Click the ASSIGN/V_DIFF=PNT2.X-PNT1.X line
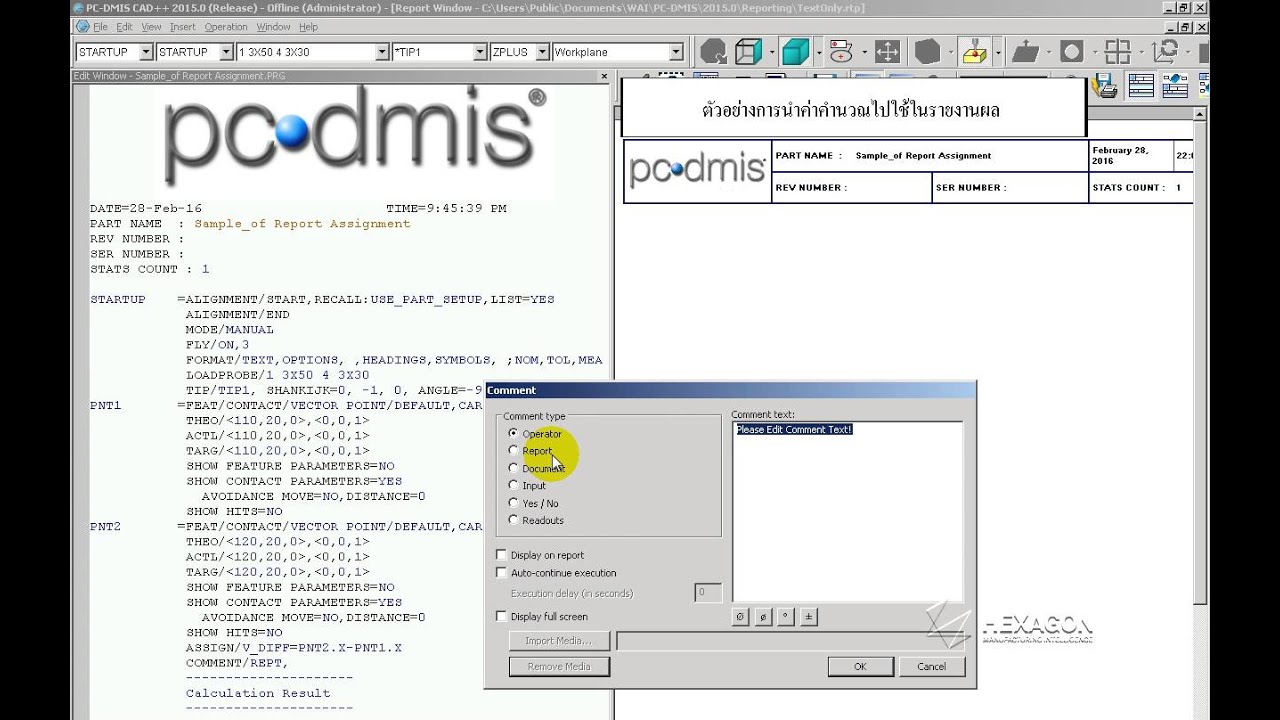The image size is (1280, 720). click(293, 648)
